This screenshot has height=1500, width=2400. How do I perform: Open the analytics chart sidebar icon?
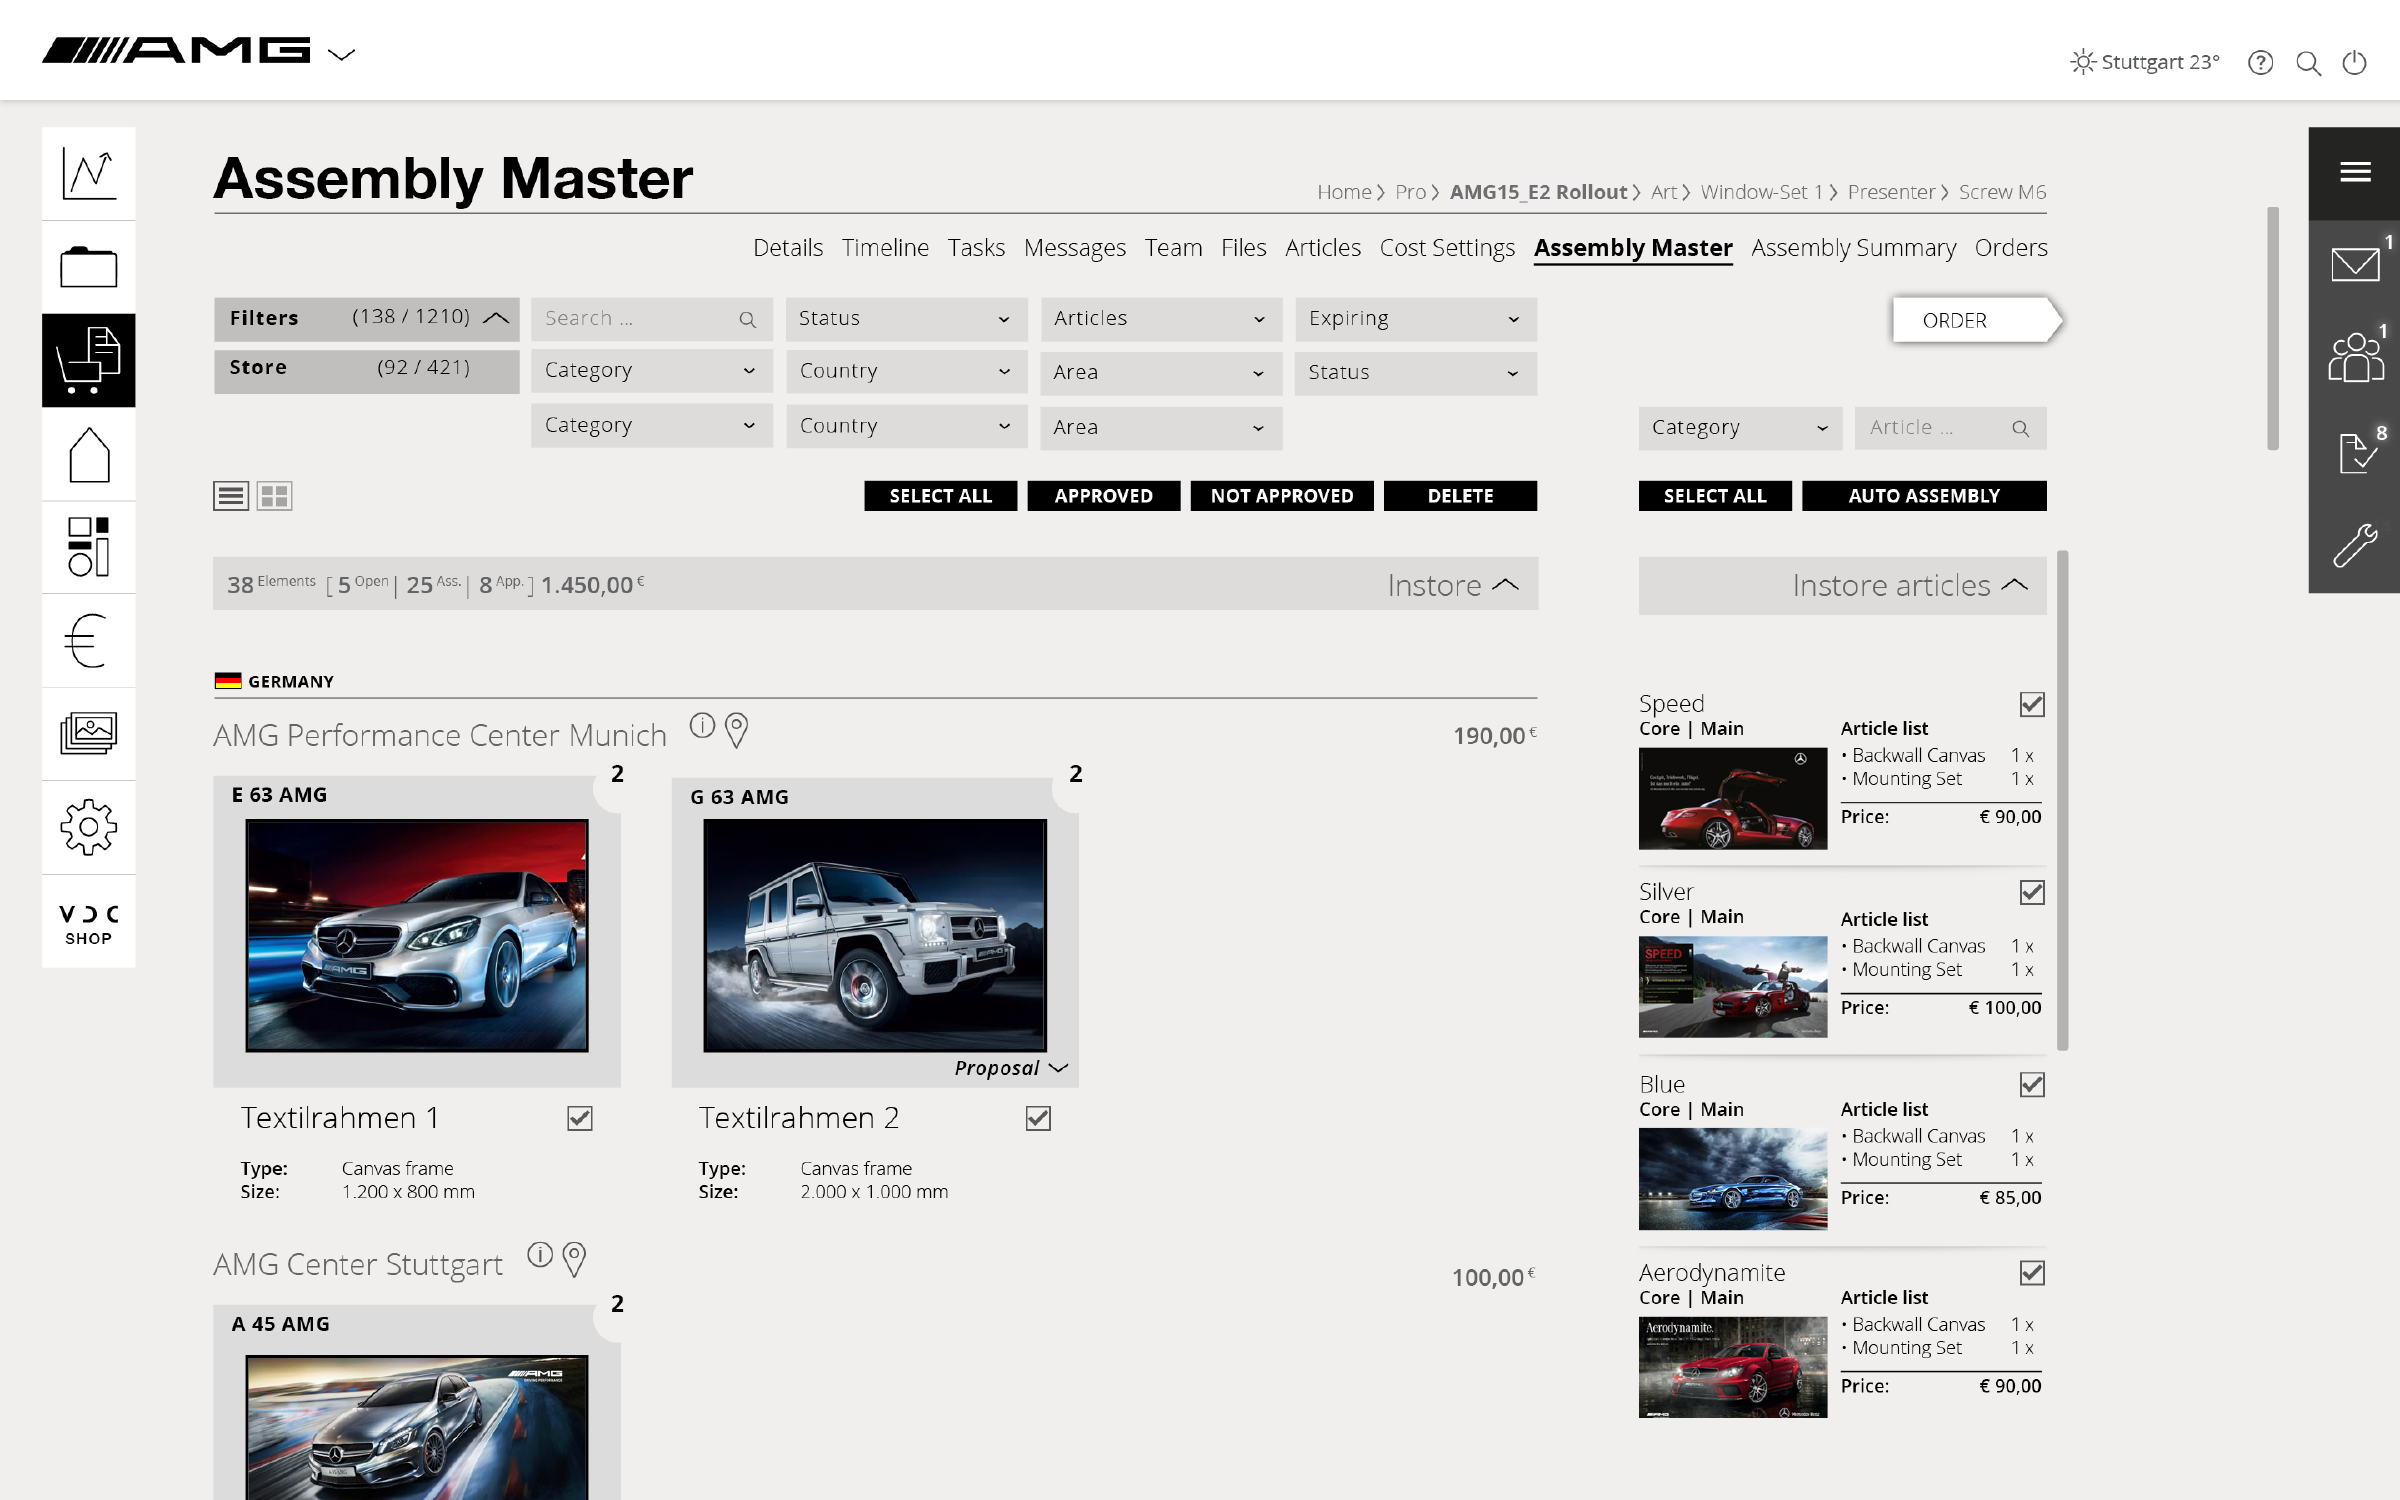pyautogui.click(x=89, y=174)
